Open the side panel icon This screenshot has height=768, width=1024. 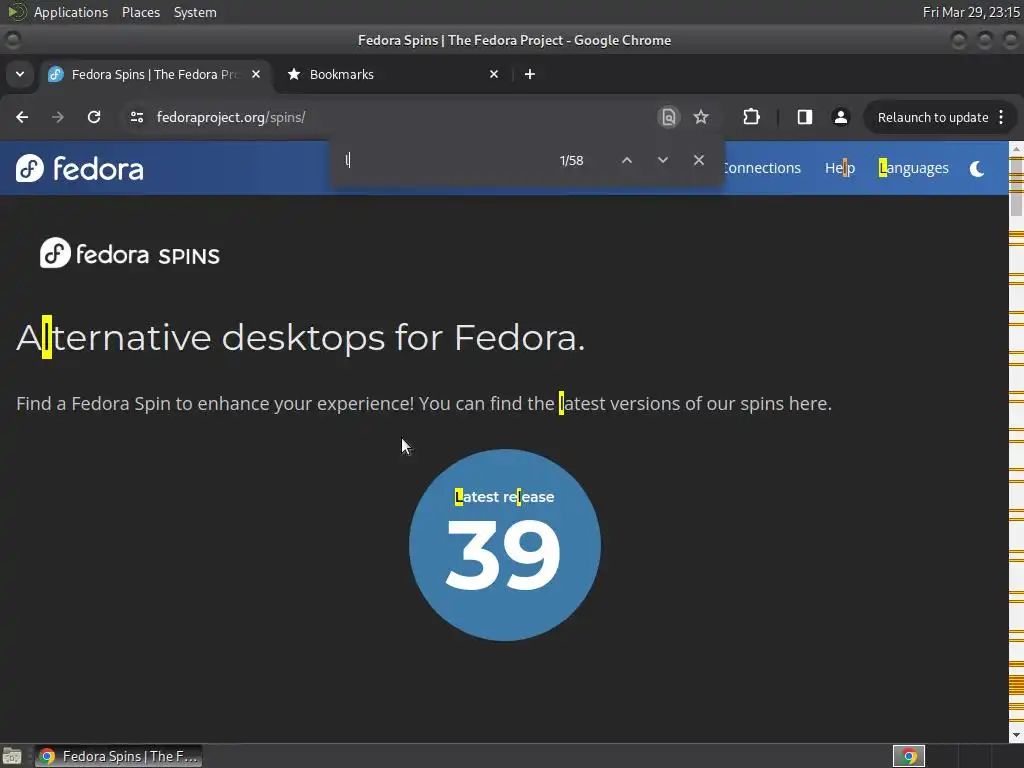coord(805,117)
